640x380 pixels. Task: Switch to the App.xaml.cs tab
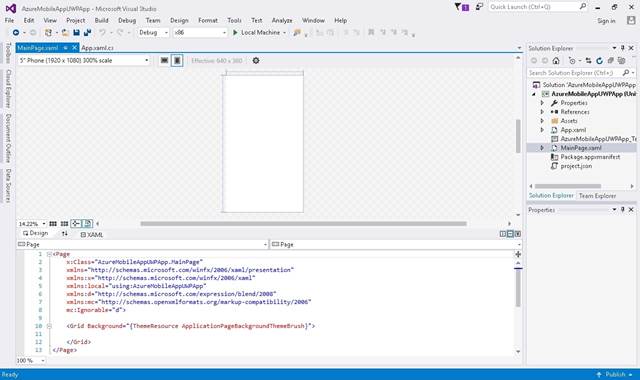pyautogui.click(x=97, y=48)
